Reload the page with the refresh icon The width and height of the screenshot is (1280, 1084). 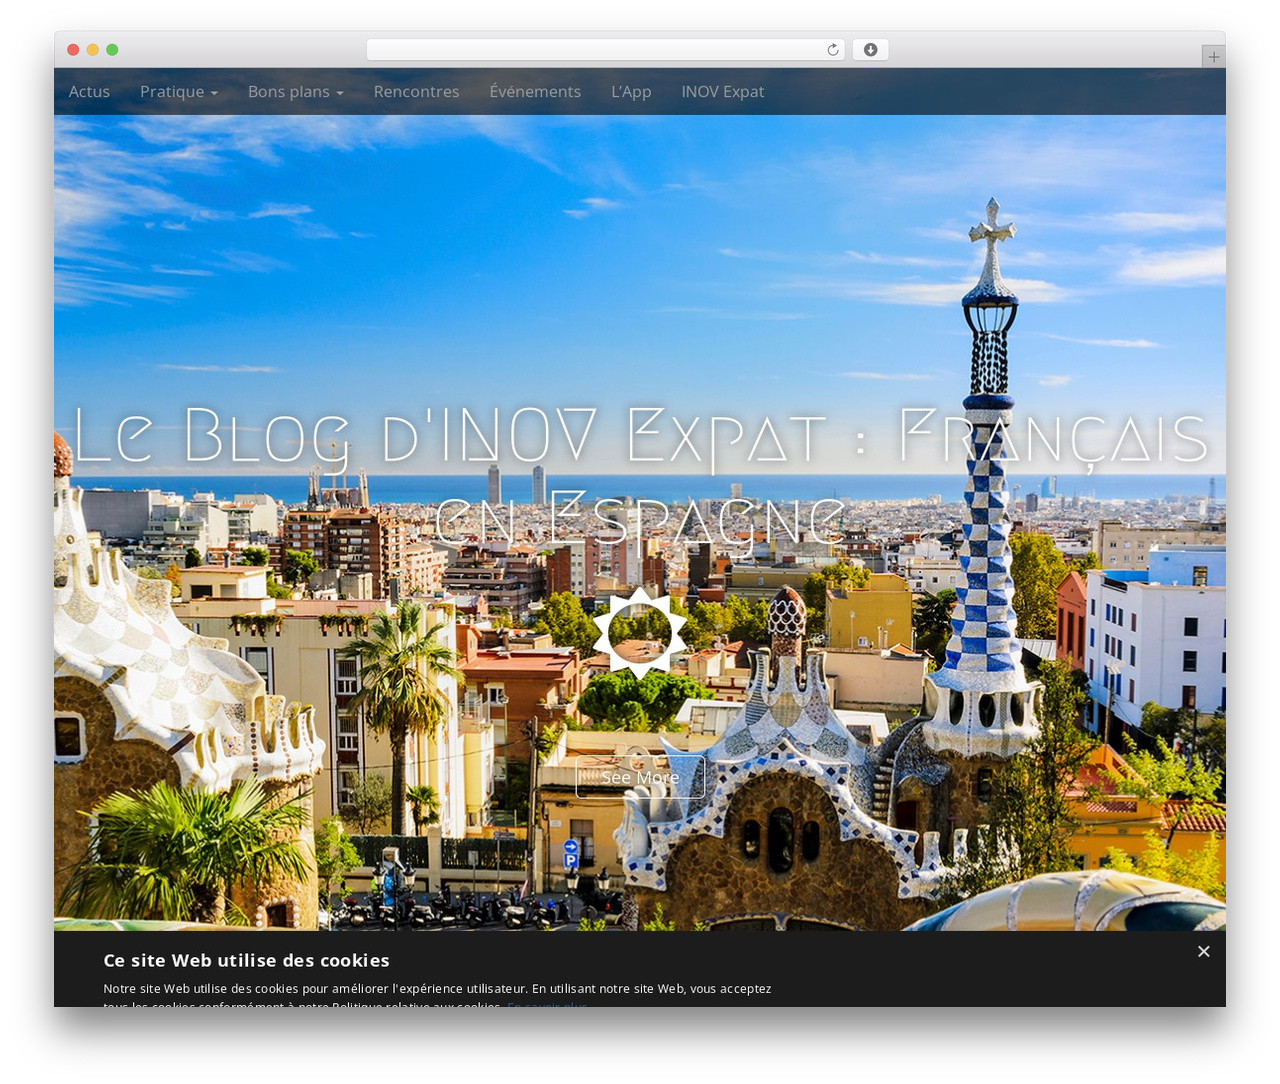tap(832, 50)
